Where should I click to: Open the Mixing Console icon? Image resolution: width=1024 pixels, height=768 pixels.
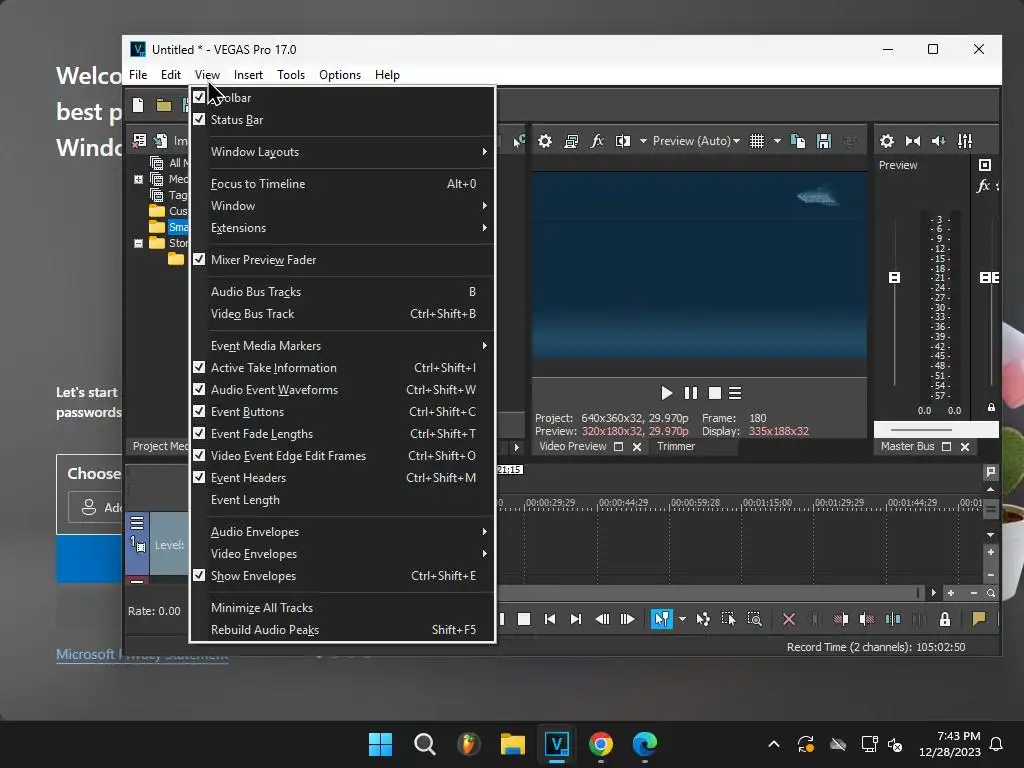pyautogui.click(x=965, y=141)
